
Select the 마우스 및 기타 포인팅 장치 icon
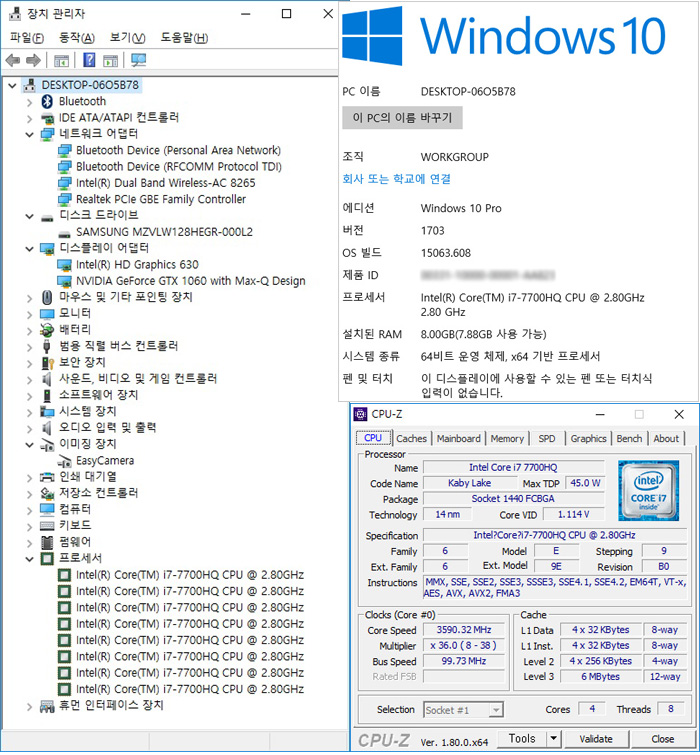(x=47, y=298)
